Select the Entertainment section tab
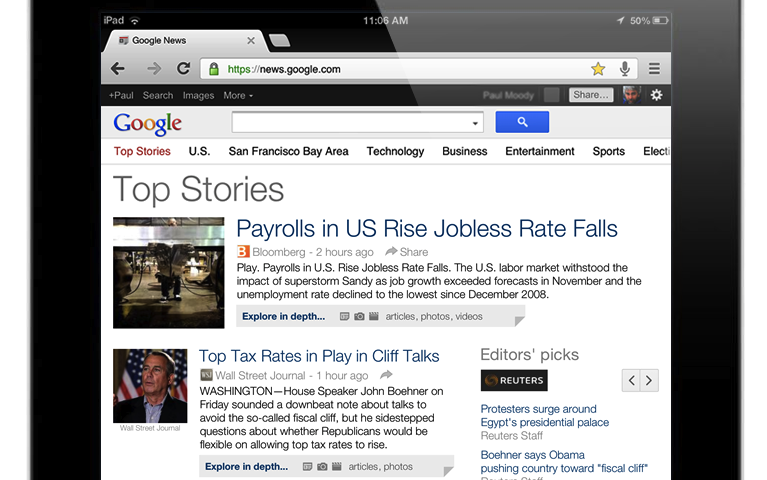The width and height of the screenshot is (767, 480). 540,151
